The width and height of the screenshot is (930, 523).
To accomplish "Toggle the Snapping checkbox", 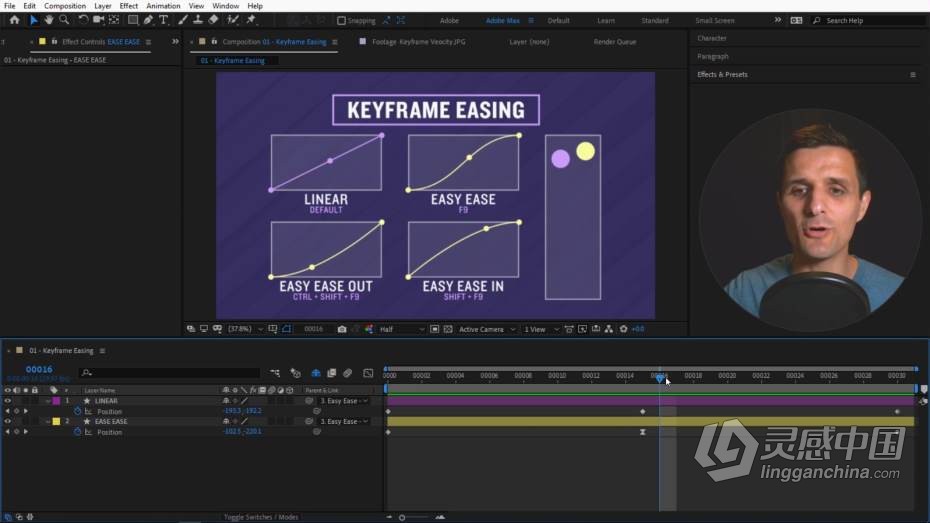I will pos(341,20).
